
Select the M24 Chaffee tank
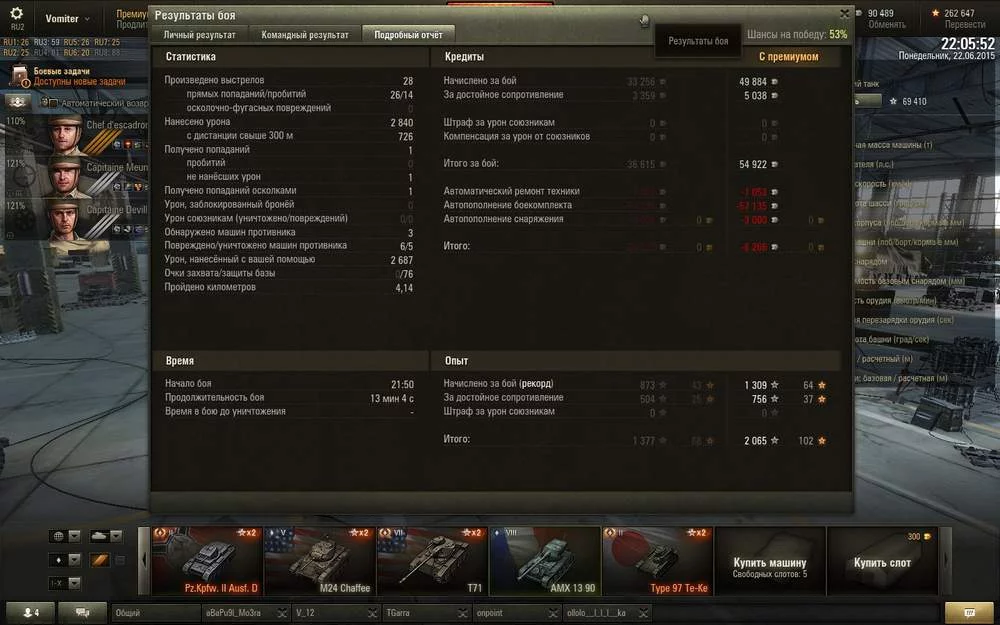pyautogui.click(x=320, y=561)
